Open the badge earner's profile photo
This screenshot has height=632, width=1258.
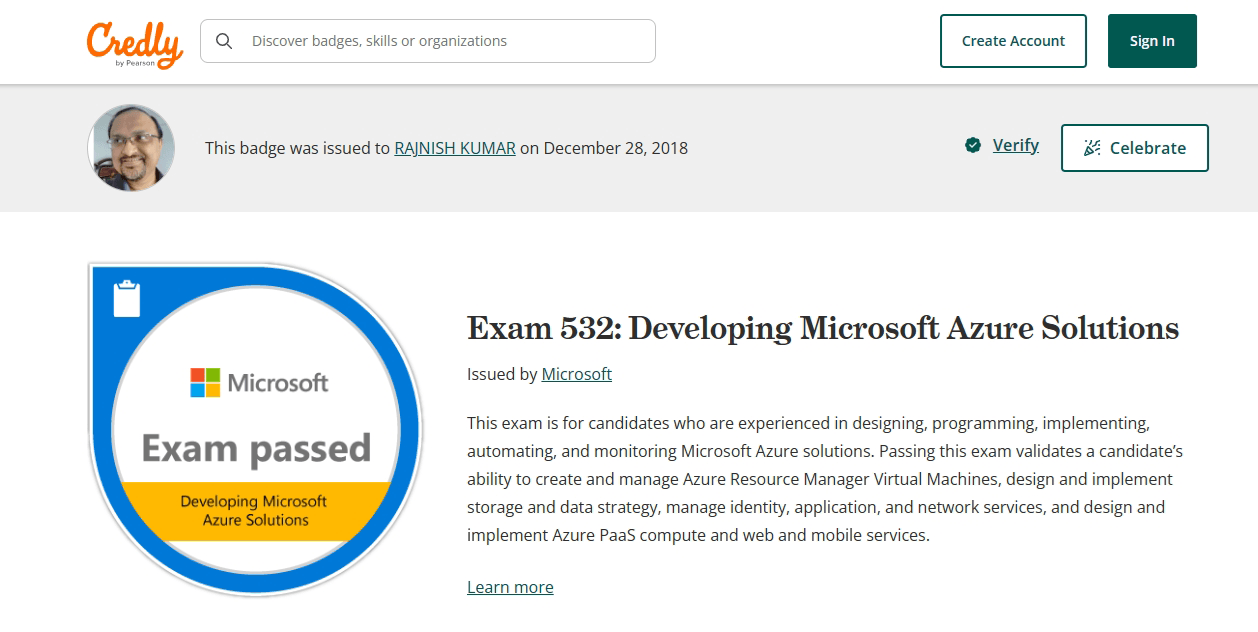pyautogui.click(x=131, y=148)
